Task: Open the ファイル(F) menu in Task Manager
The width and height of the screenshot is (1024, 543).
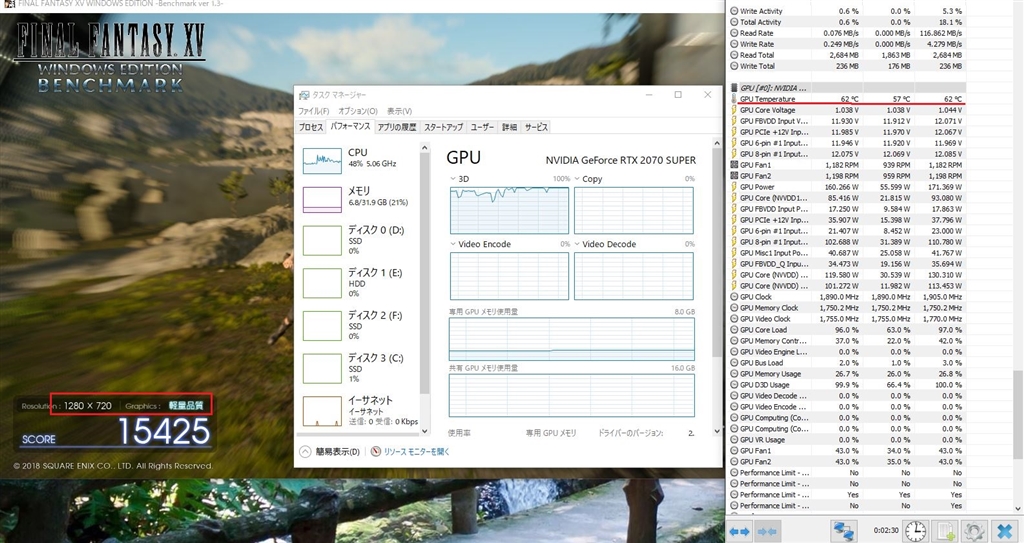Action: (314, 111)
